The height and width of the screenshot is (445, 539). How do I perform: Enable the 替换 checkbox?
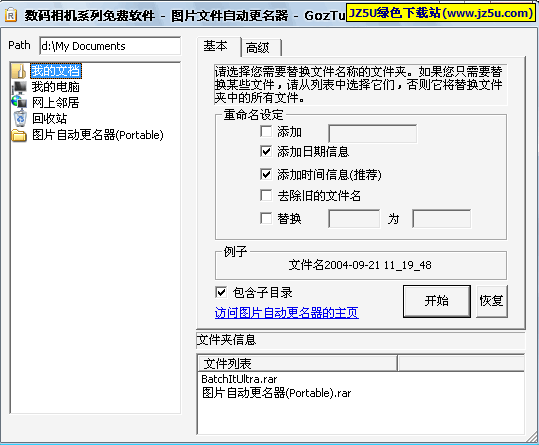pos(266,218)
